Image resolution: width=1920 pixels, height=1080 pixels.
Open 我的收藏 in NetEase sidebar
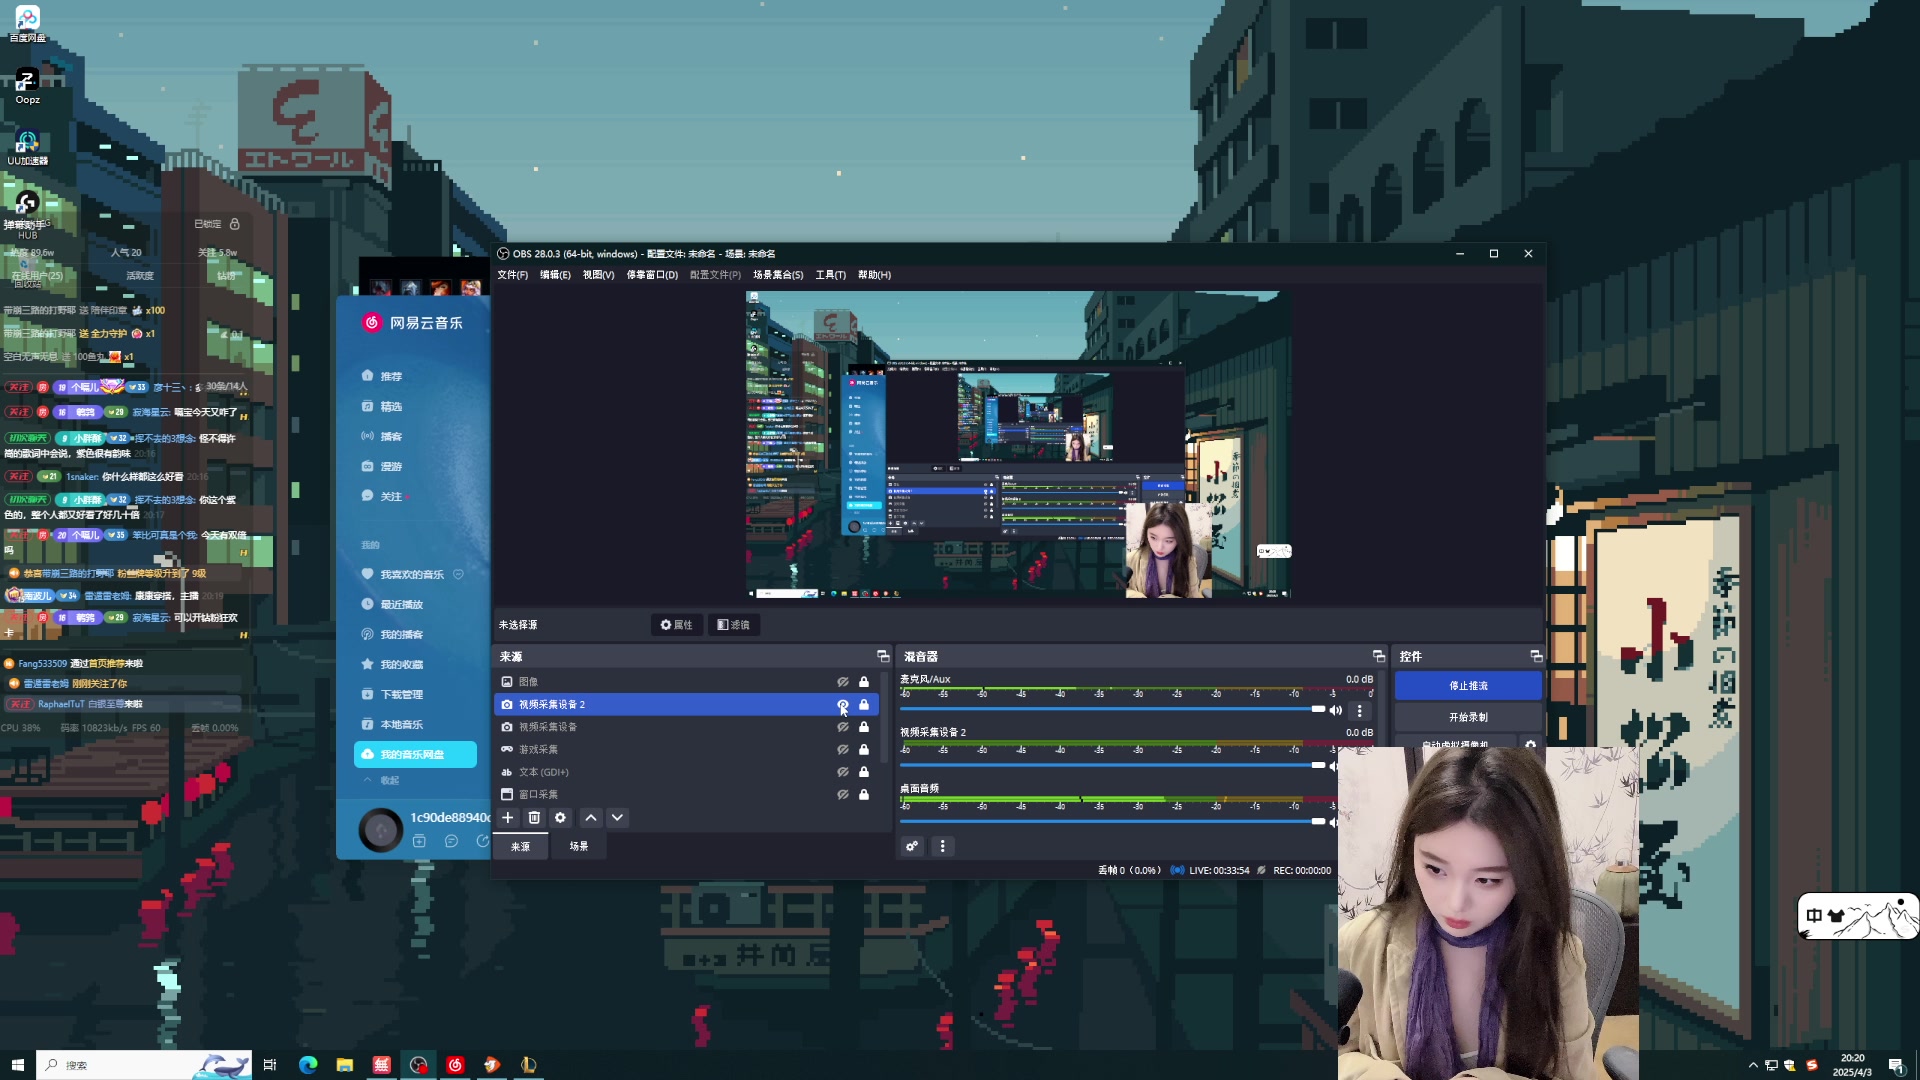401,665
